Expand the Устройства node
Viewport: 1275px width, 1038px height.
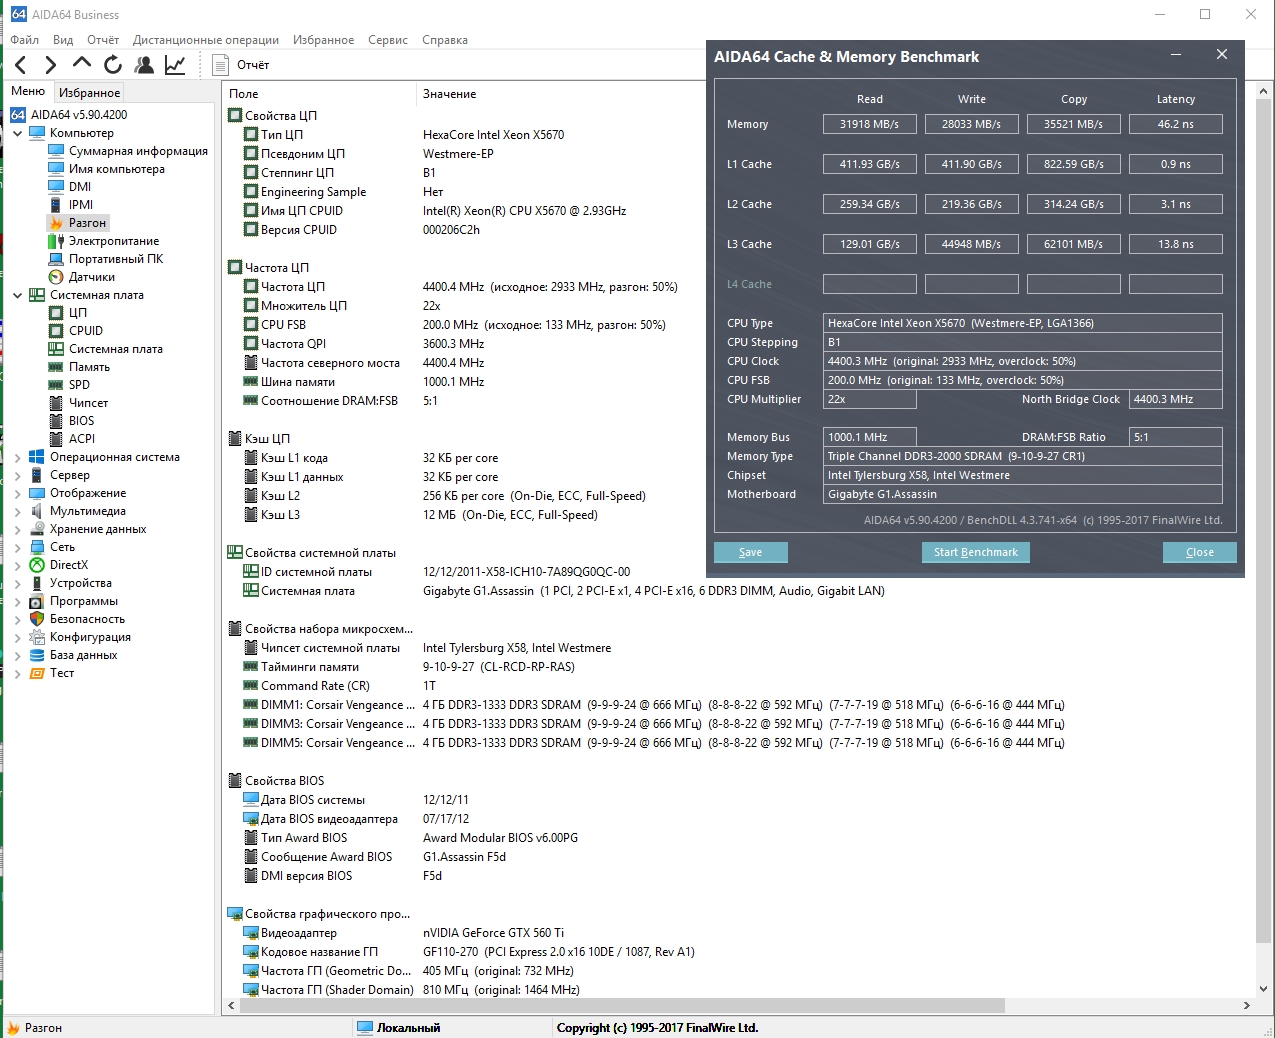point(18,583)
